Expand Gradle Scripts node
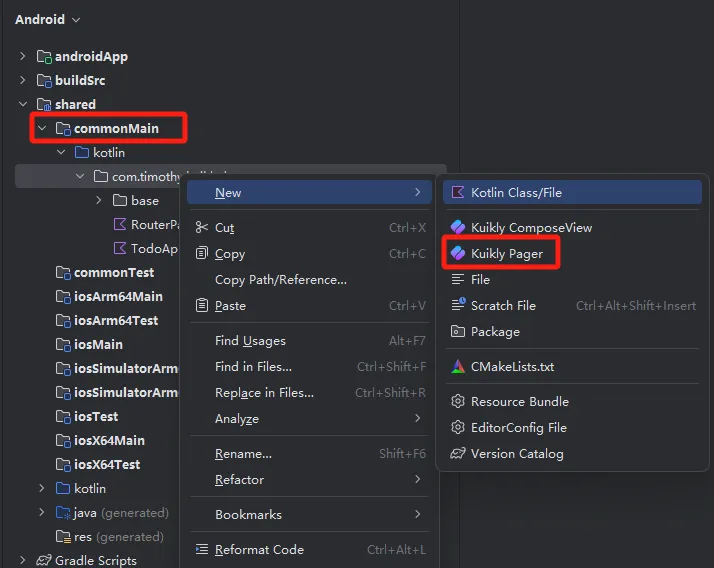714x568 pixels. [x=23, y=560]
